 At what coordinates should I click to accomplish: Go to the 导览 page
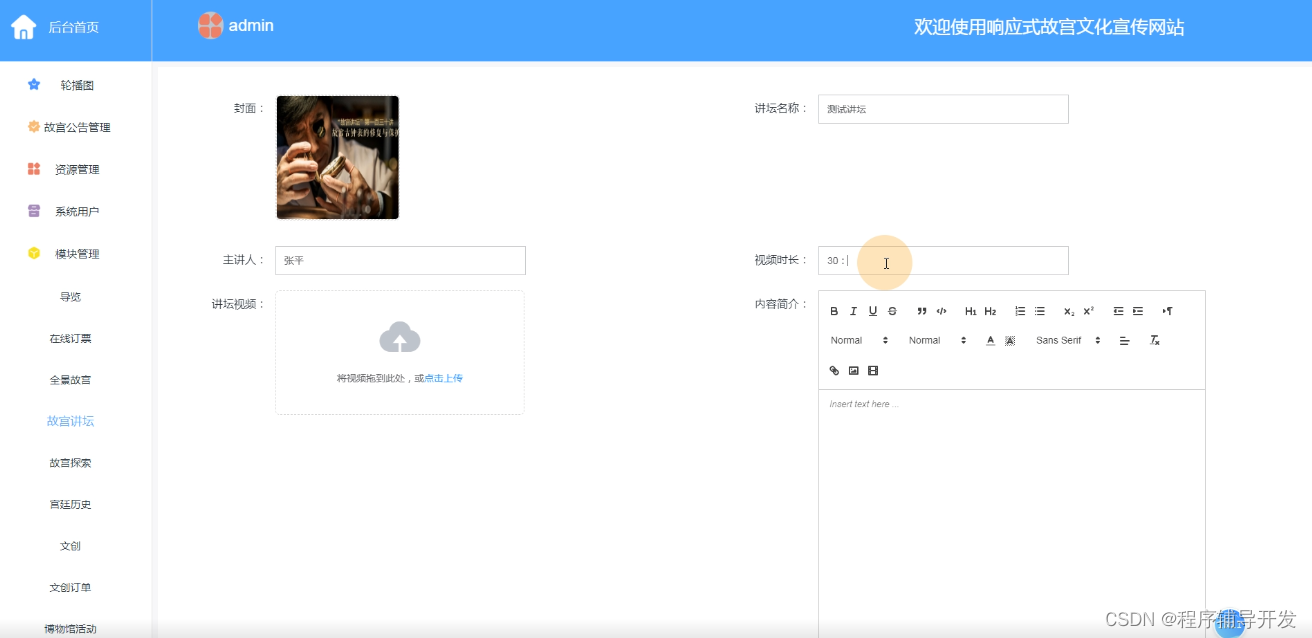(x=70, y=297)
